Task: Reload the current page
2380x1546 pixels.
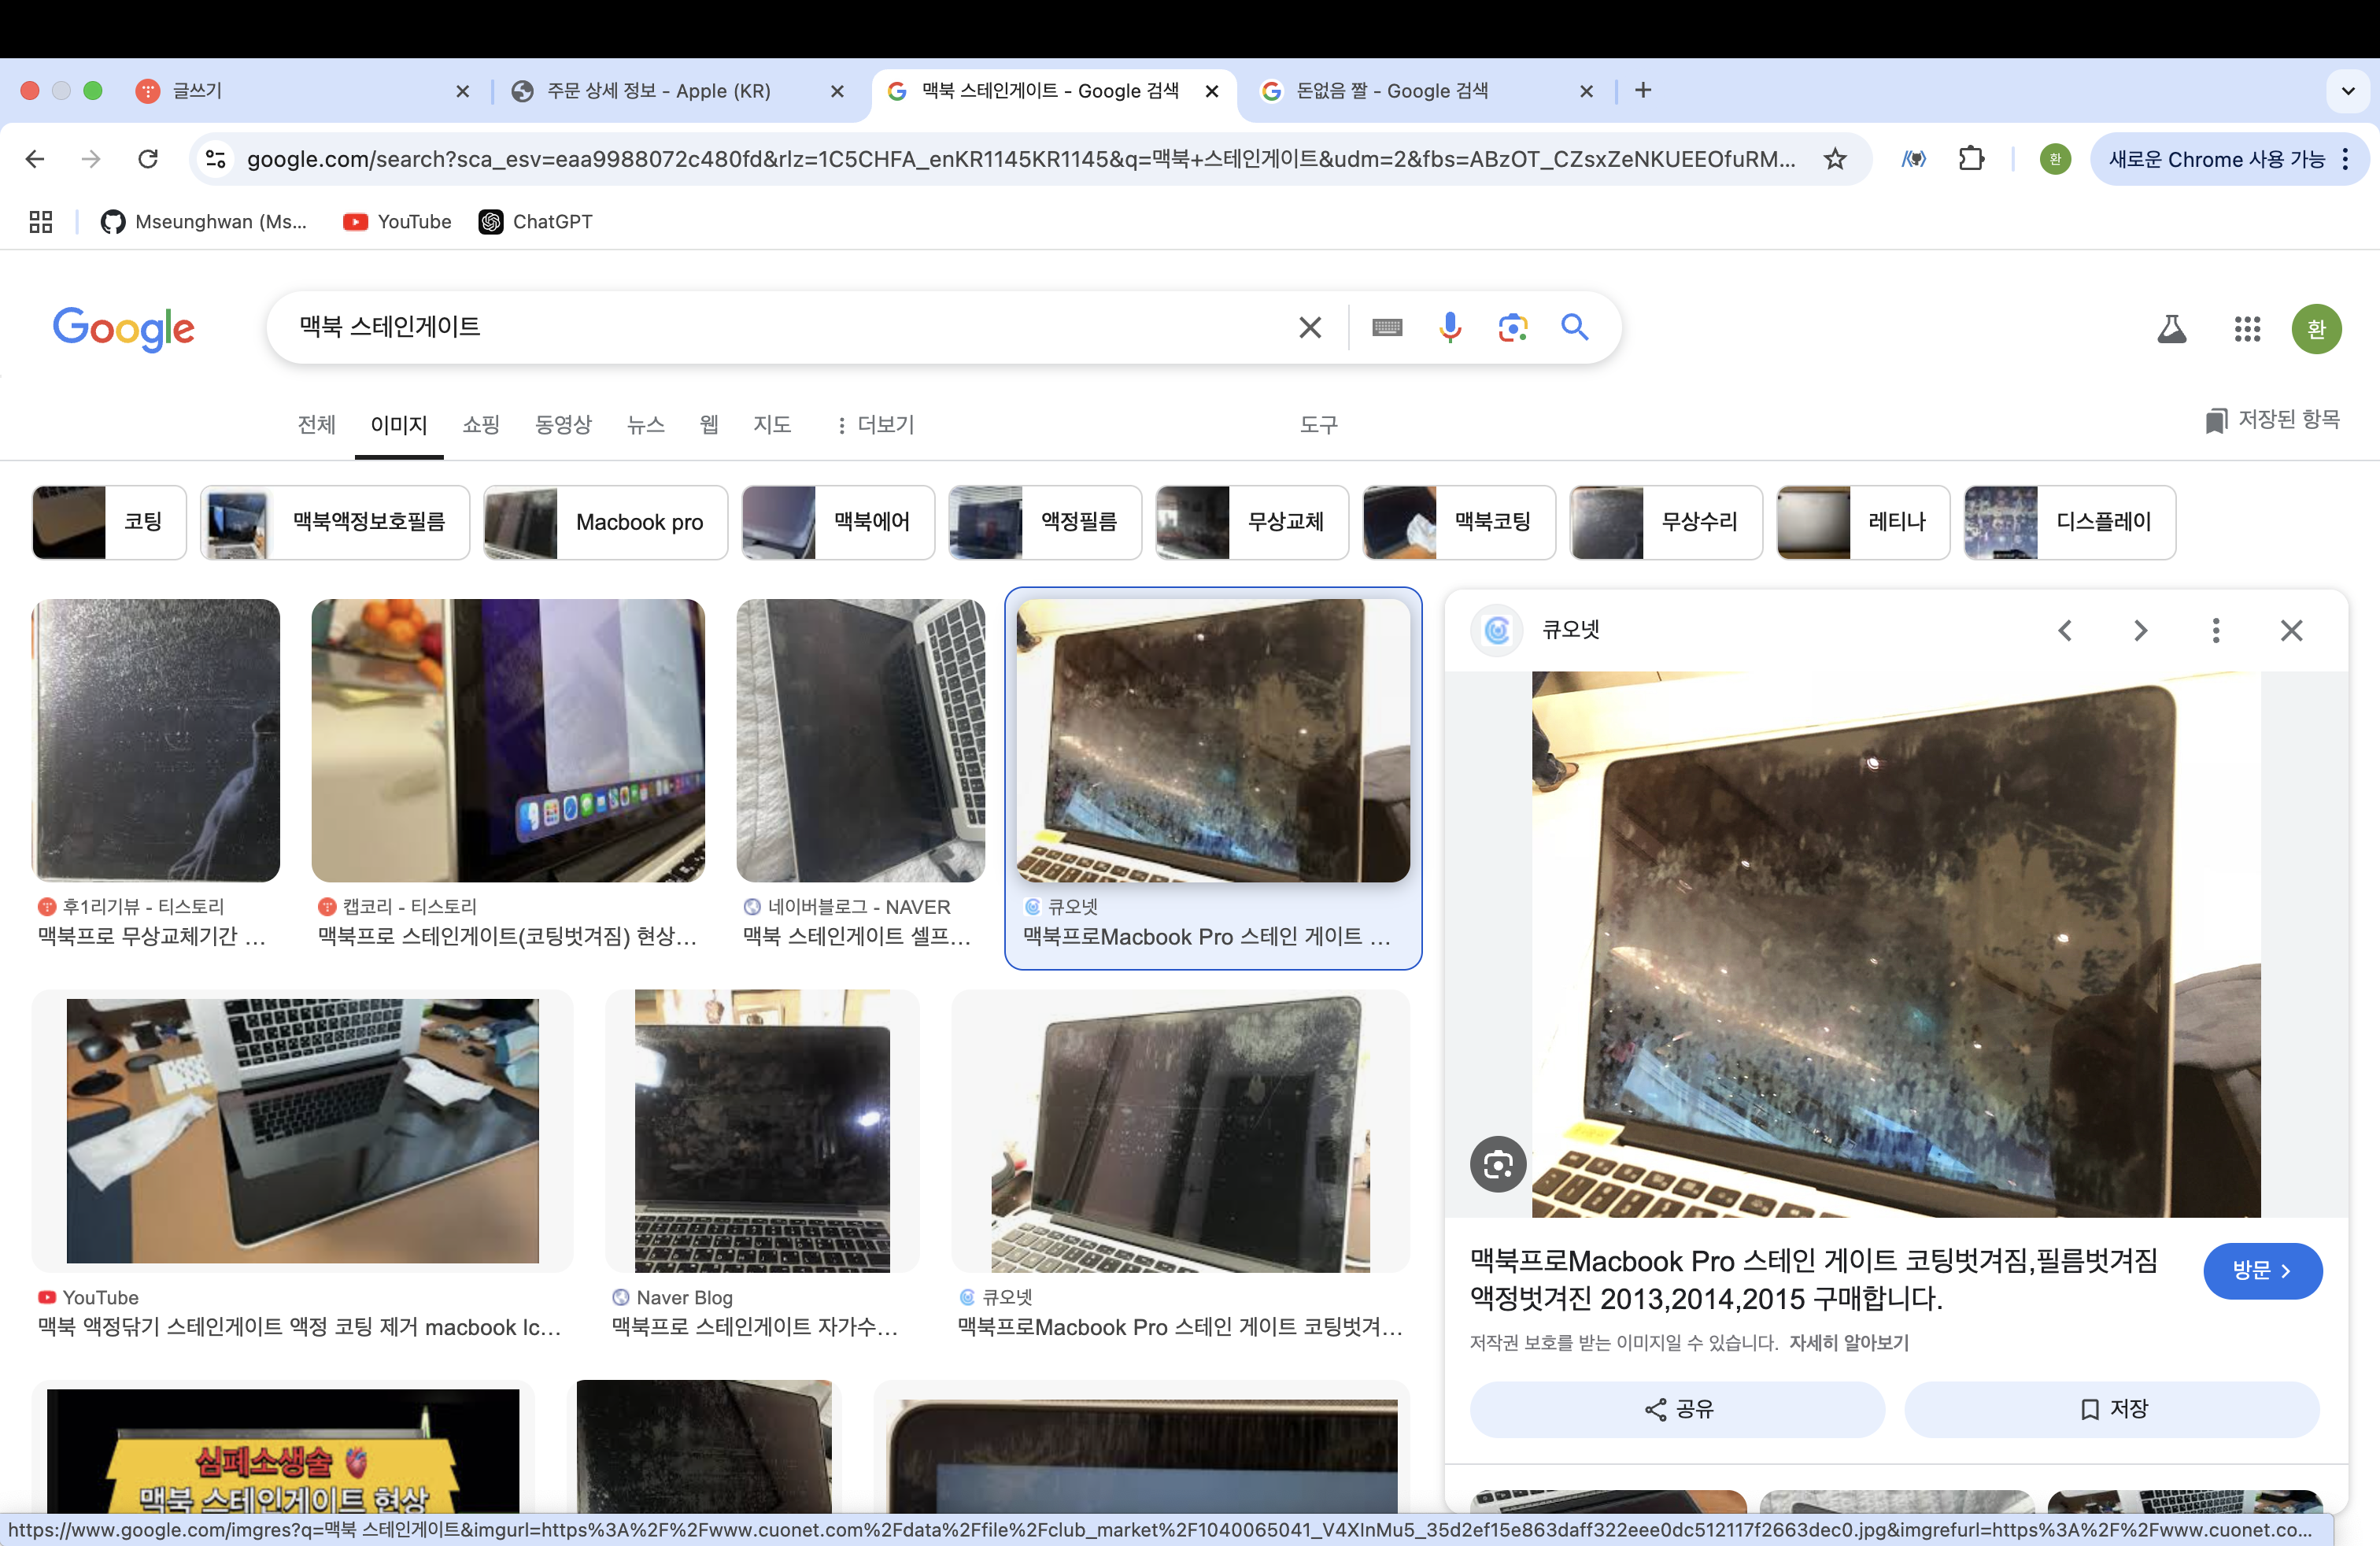Action: (x=148, y=159)
